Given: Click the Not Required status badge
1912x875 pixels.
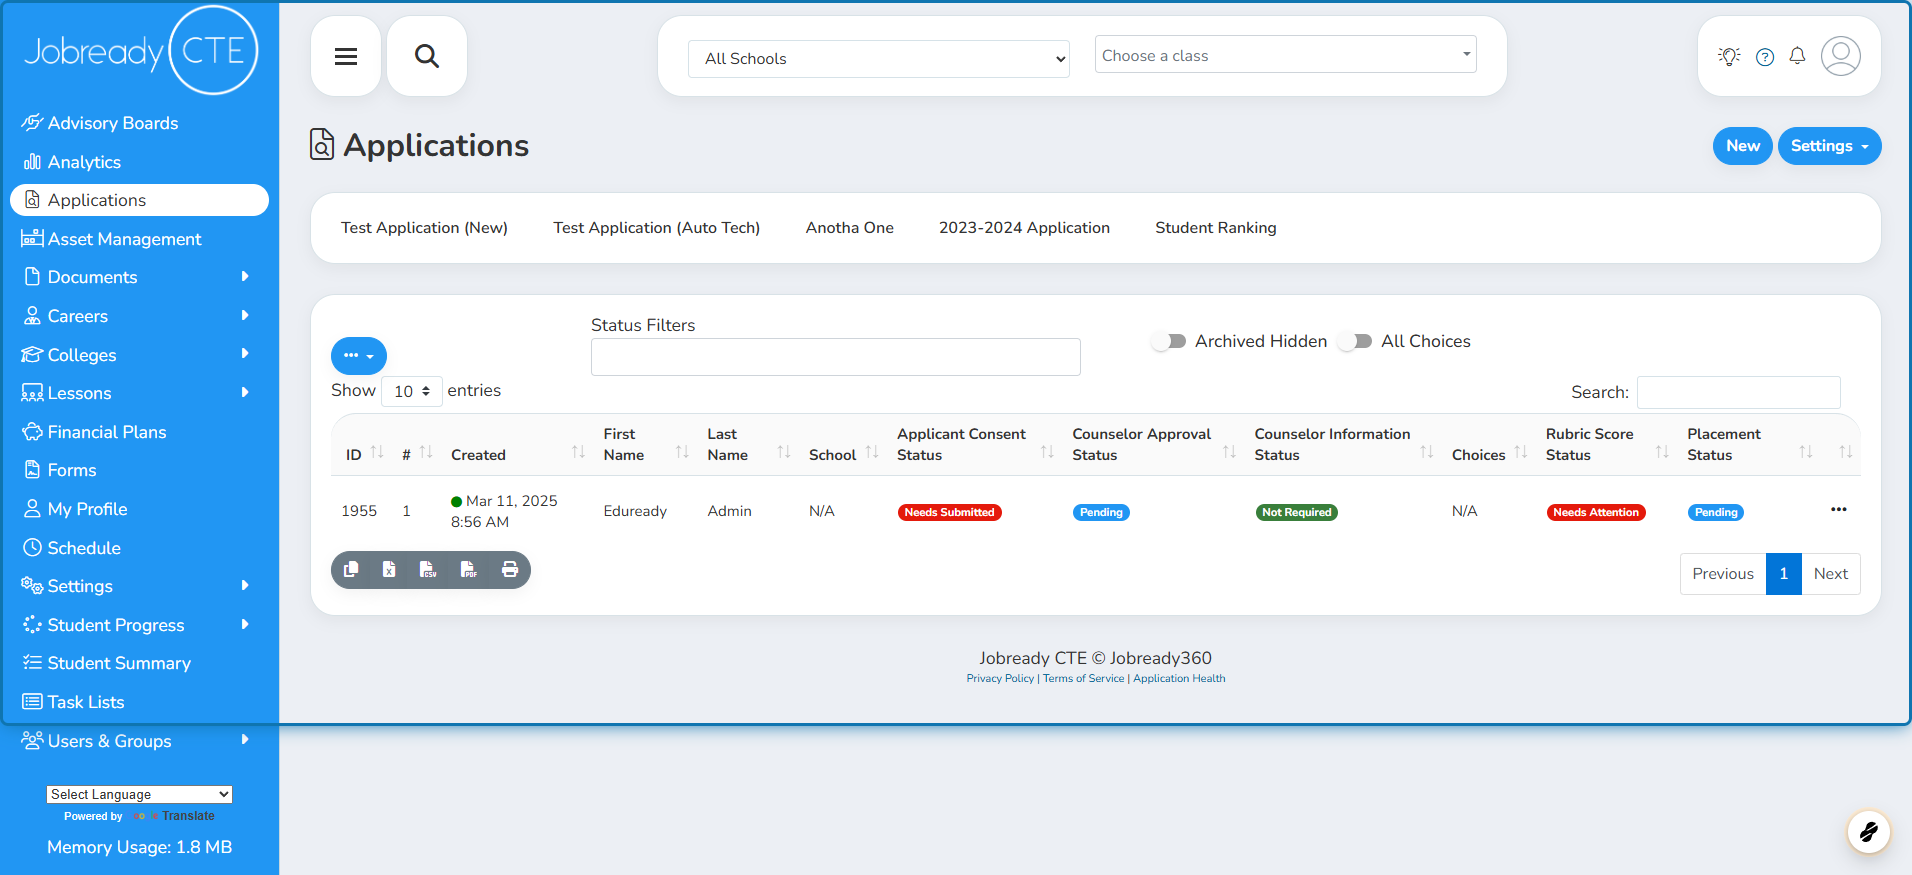Looking at the screenshot, I should (1296, 512).
